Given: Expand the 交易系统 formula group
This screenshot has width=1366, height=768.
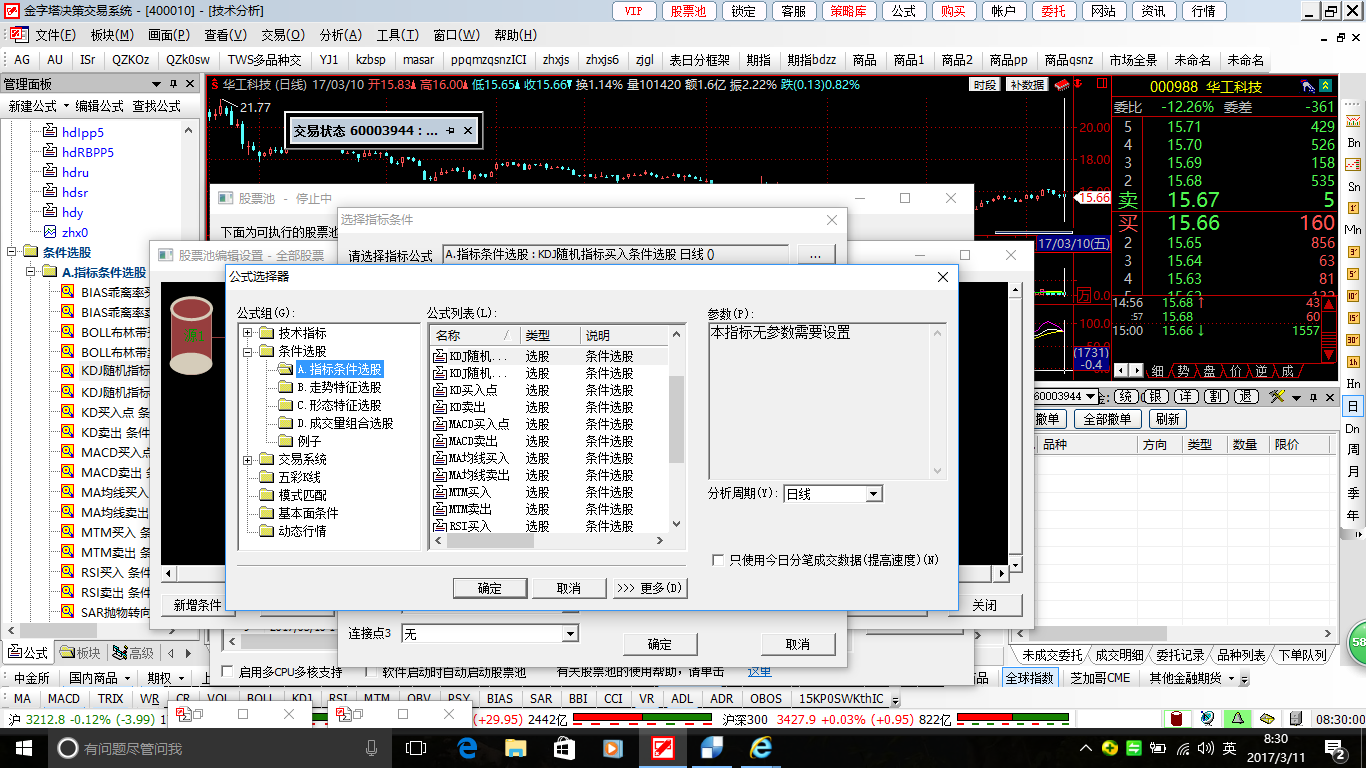Looking at the screenshot, I should (248, 459).
